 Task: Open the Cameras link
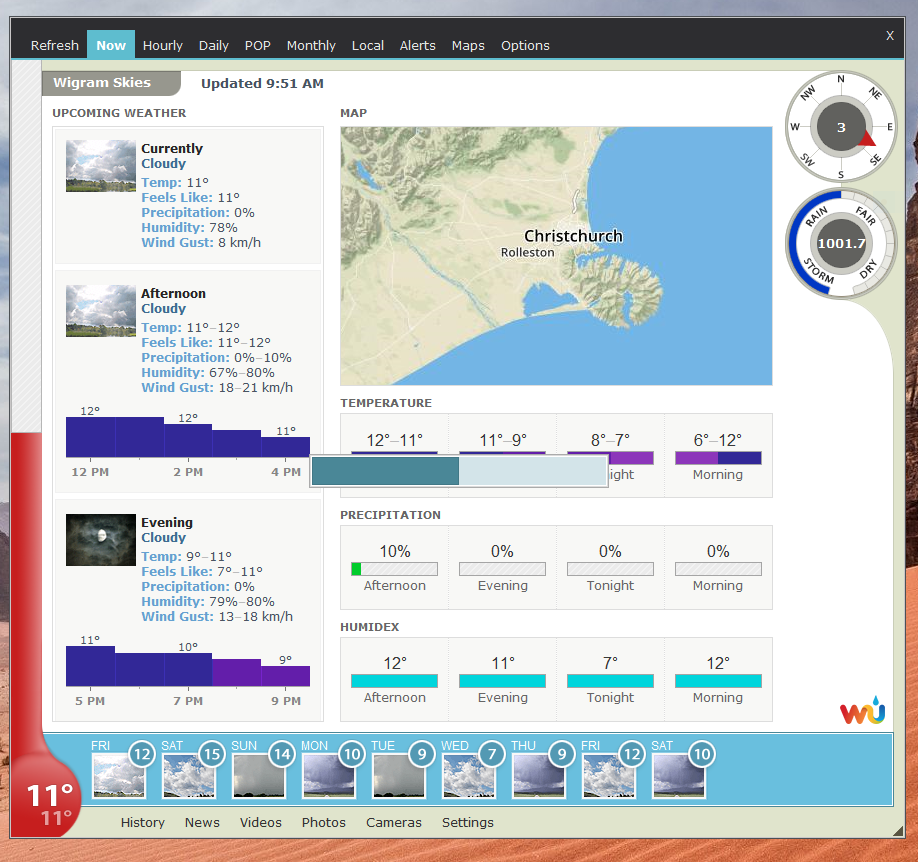pos(394,822)
